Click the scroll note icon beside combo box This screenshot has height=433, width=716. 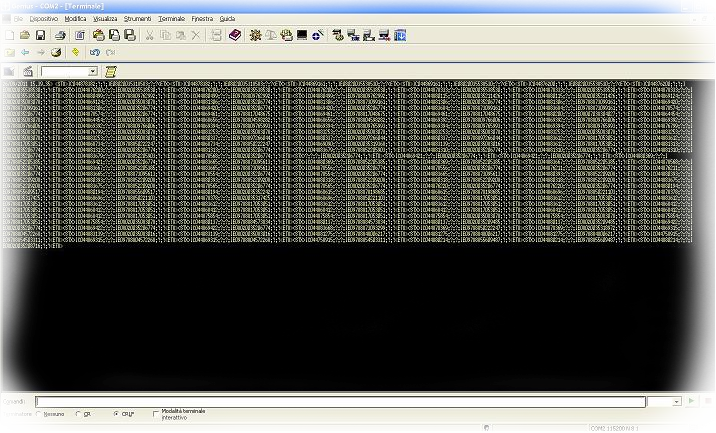(x=112, y=71)
